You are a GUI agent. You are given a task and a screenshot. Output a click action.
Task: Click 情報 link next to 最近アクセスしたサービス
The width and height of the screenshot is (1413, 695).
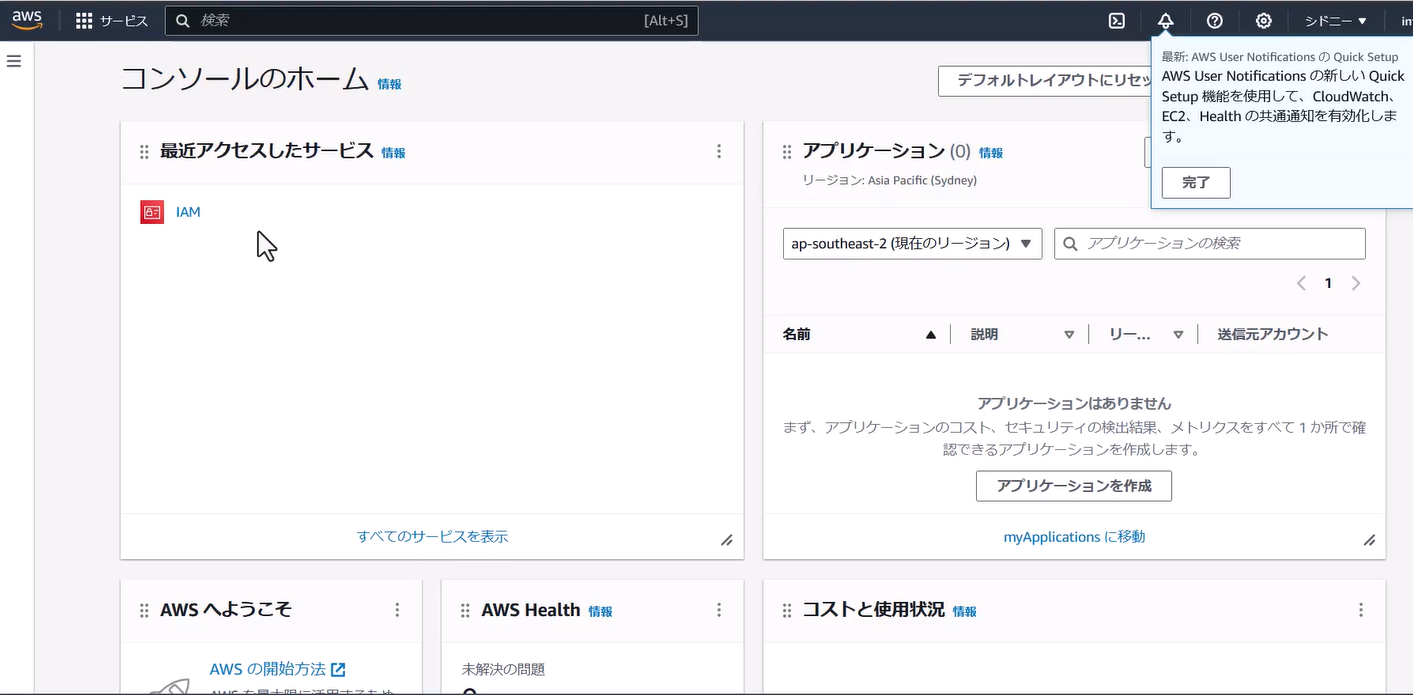(393, 153)
